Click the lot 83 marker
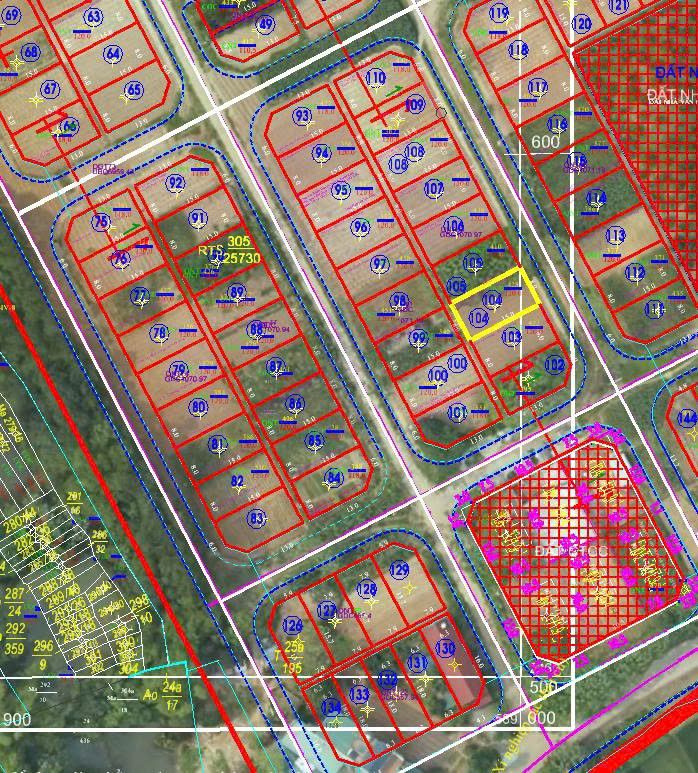 (257, 518)
